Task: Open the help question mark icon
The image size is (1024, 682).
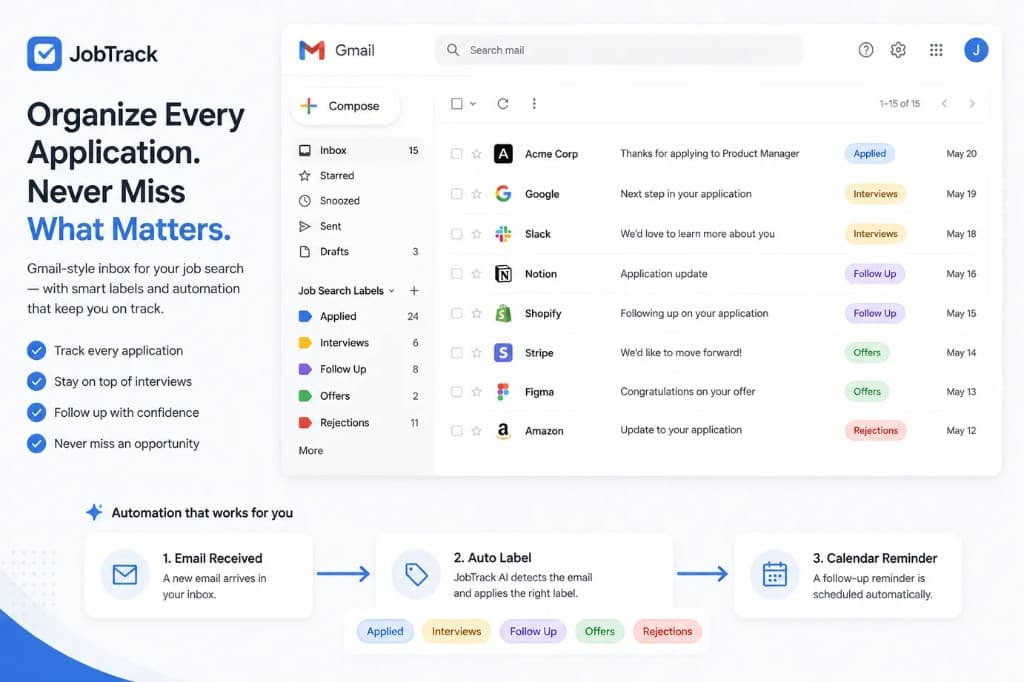Action: point(866,50)
